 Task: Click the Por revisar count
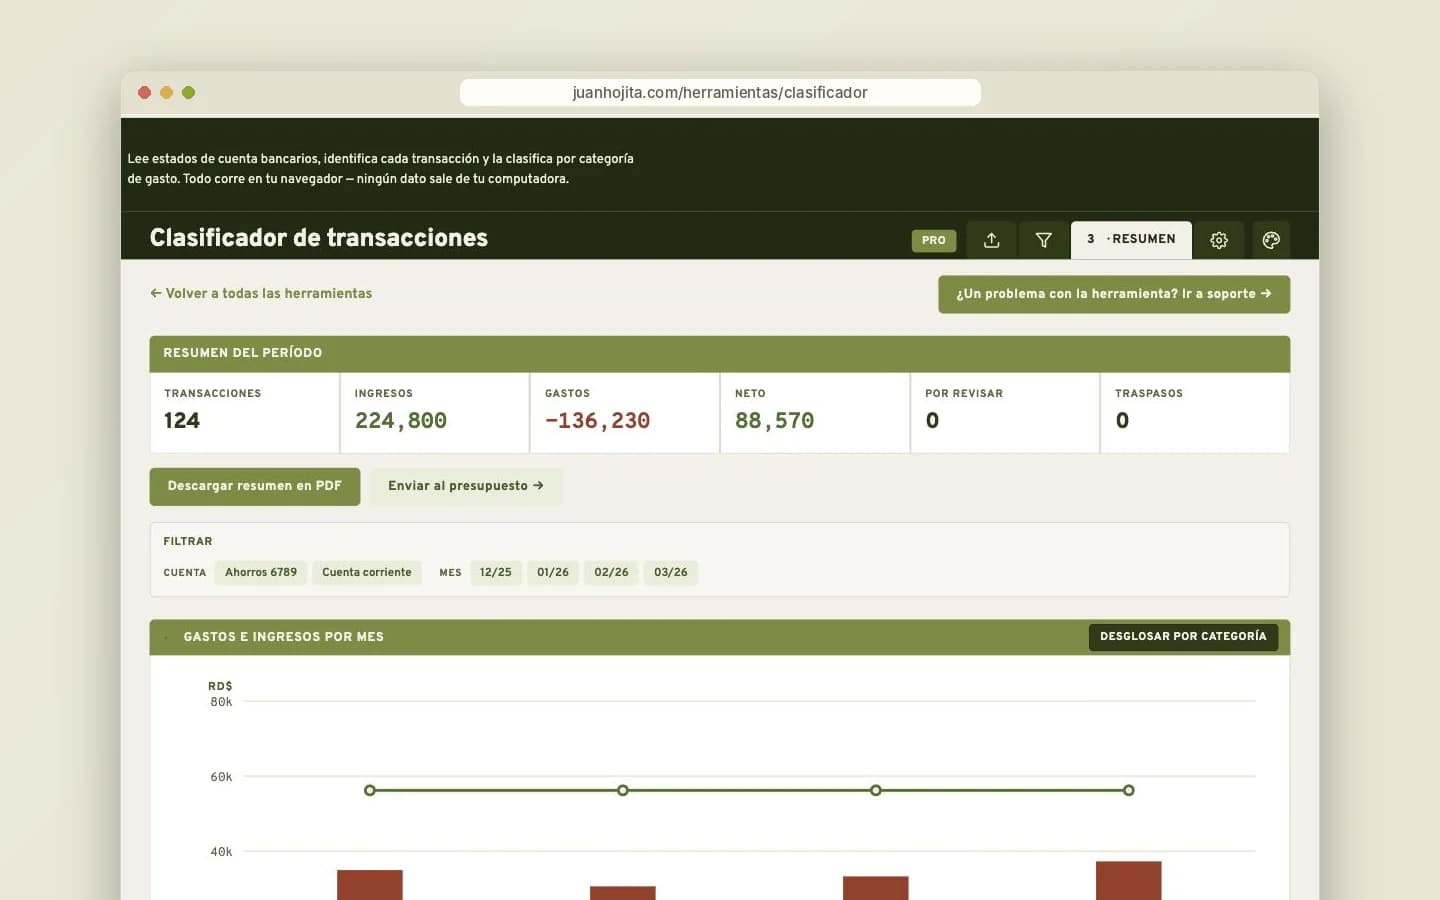(x=932, y=421)
